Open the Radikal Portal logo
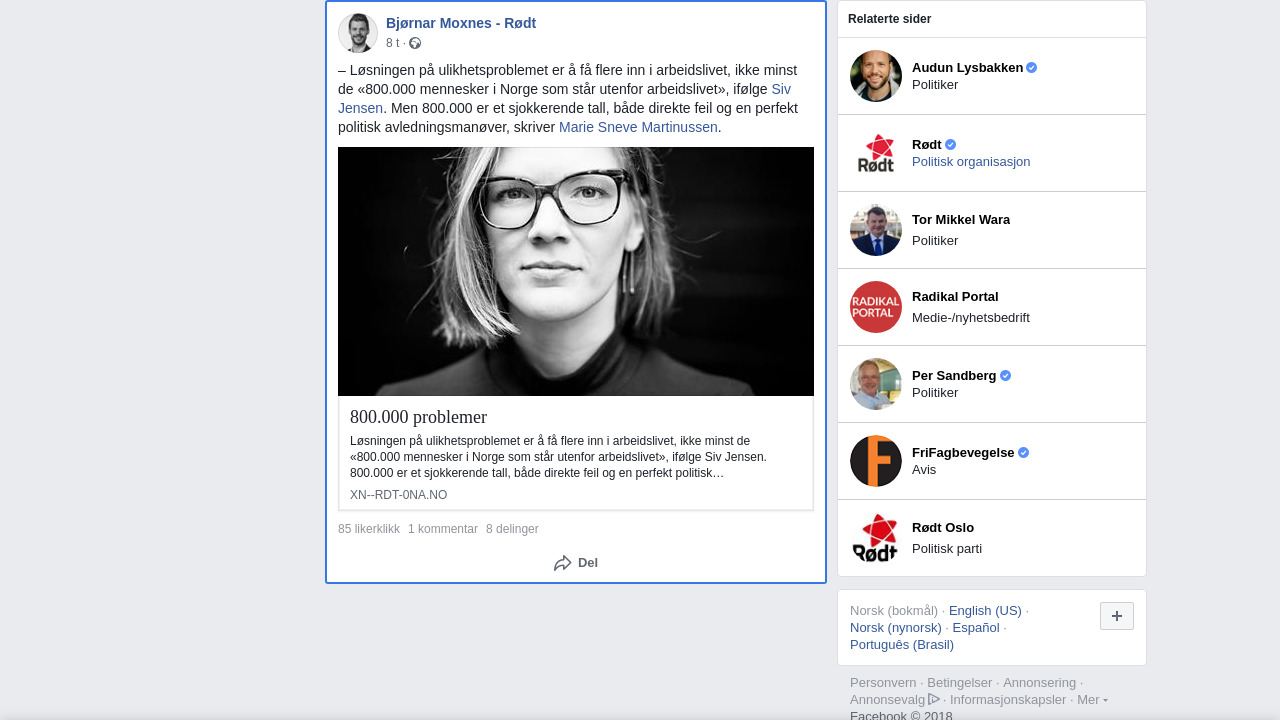Screen dimensions: 1280x720 click(876, 307)
